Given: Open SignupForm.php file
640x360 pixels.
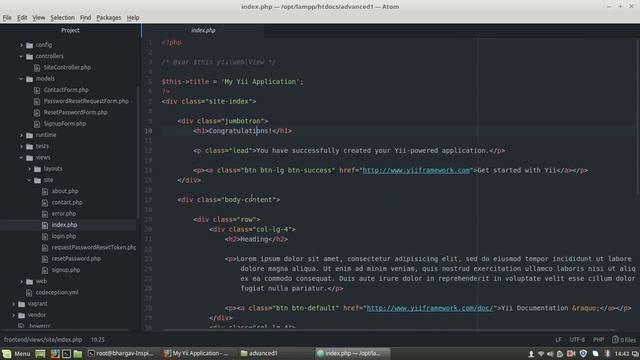Looking at the screenshot, I should [x=64, y=124].
